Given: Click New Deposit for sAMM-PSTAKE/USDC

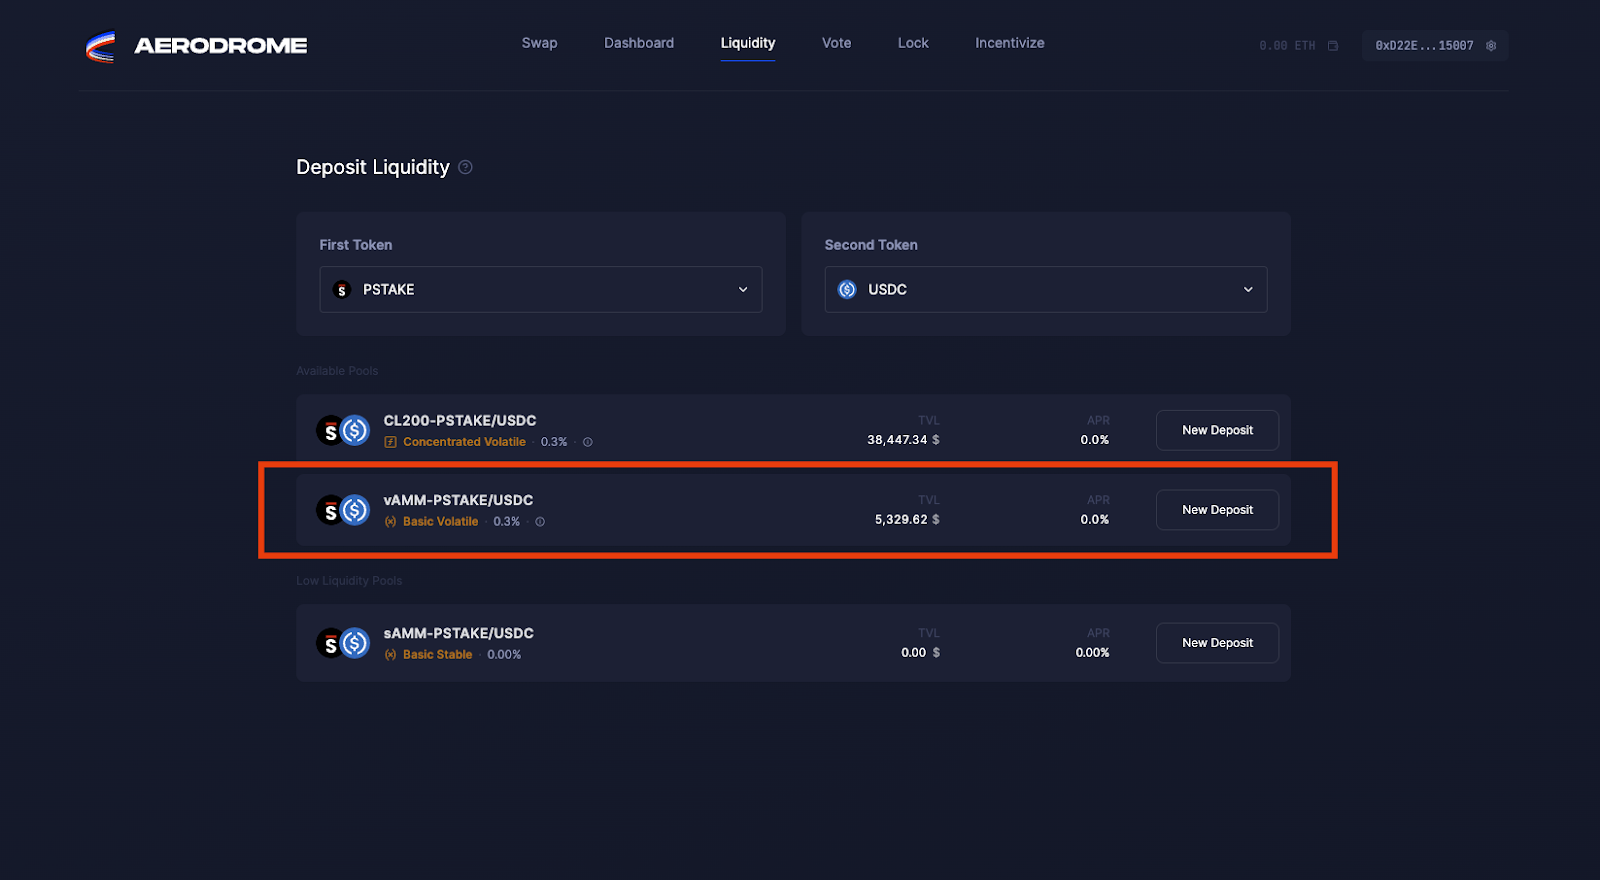Looking at the screenshot, I should pyautogui.click(x=1217, y=643).
